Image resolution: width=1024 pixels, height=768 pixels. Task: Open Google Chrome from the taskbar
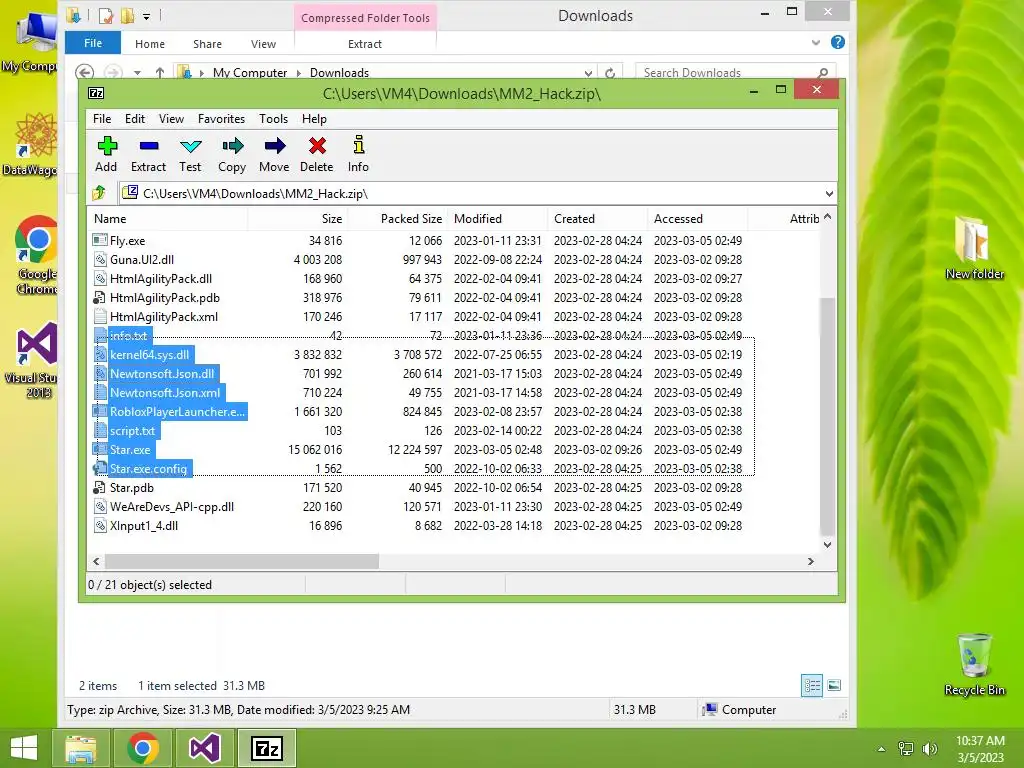pos(143,748)
